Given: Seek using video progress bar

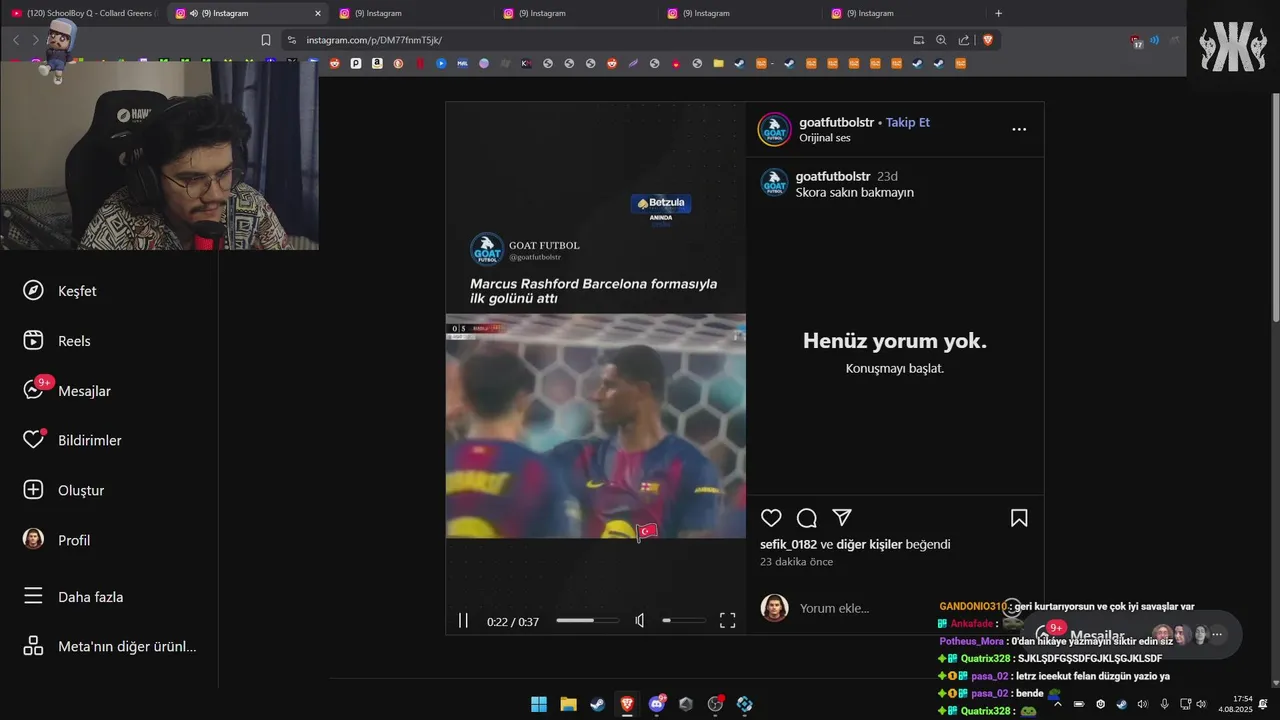Looking at the screenshot, I should coord(587,621).
